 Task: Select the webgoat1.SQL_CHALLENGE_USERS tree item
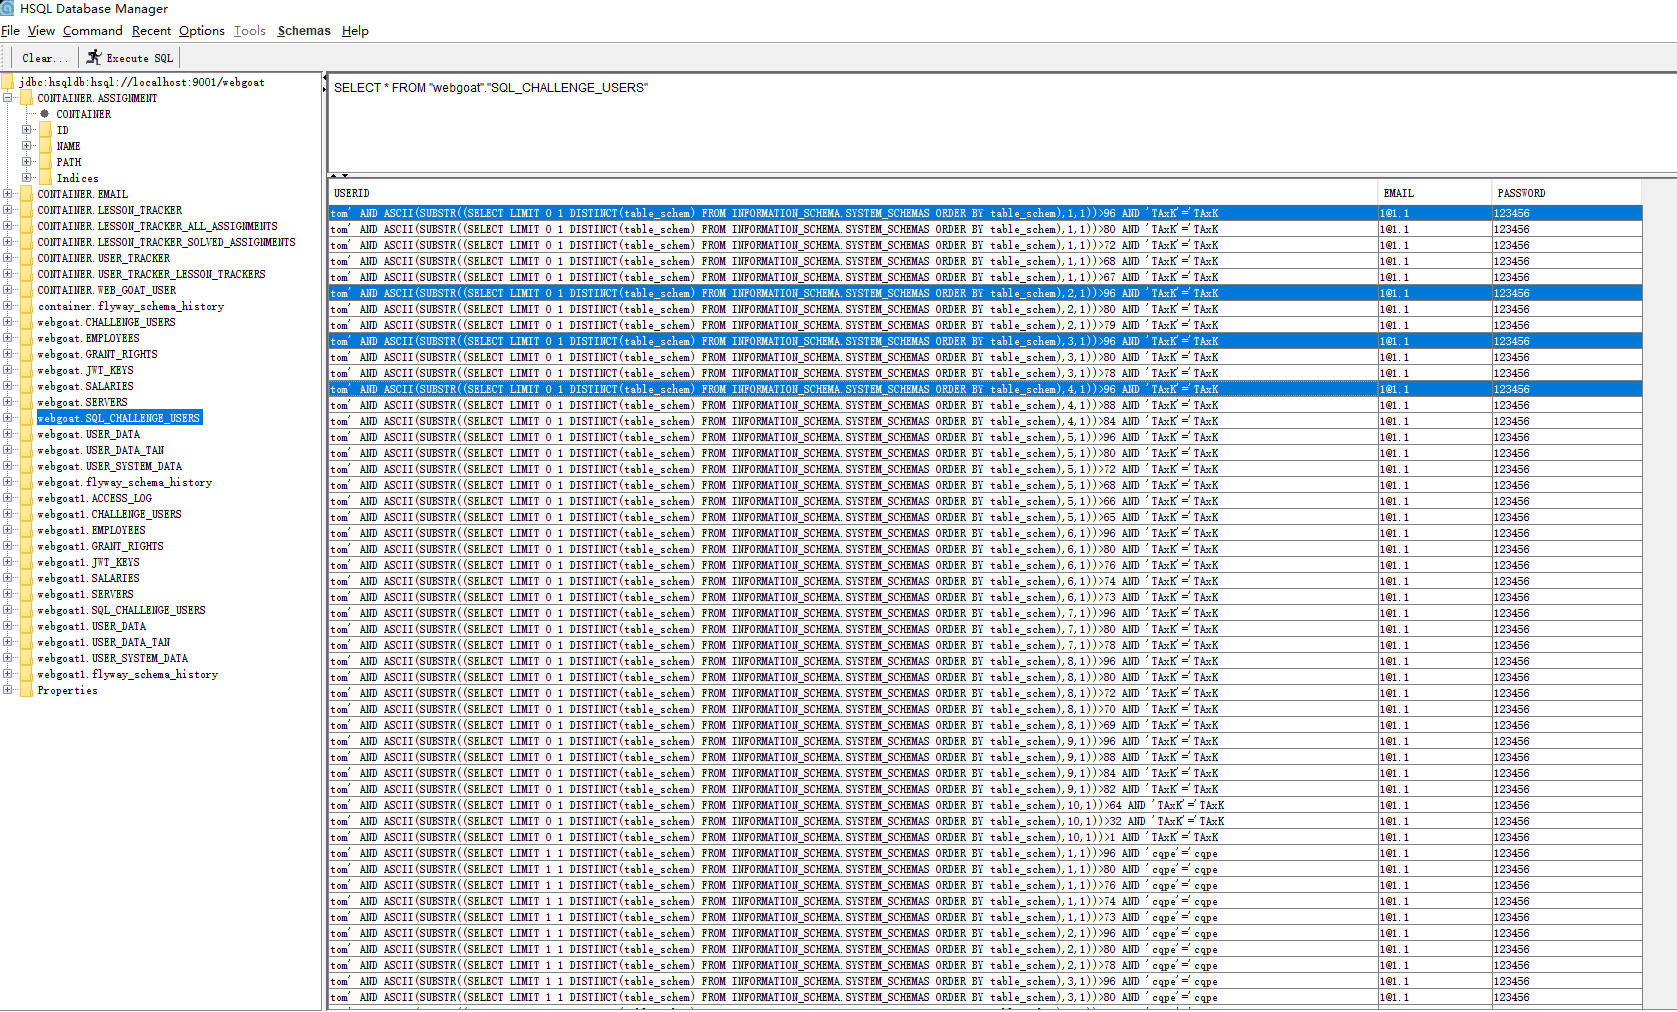pyautogui.click(x=121, y=610)
